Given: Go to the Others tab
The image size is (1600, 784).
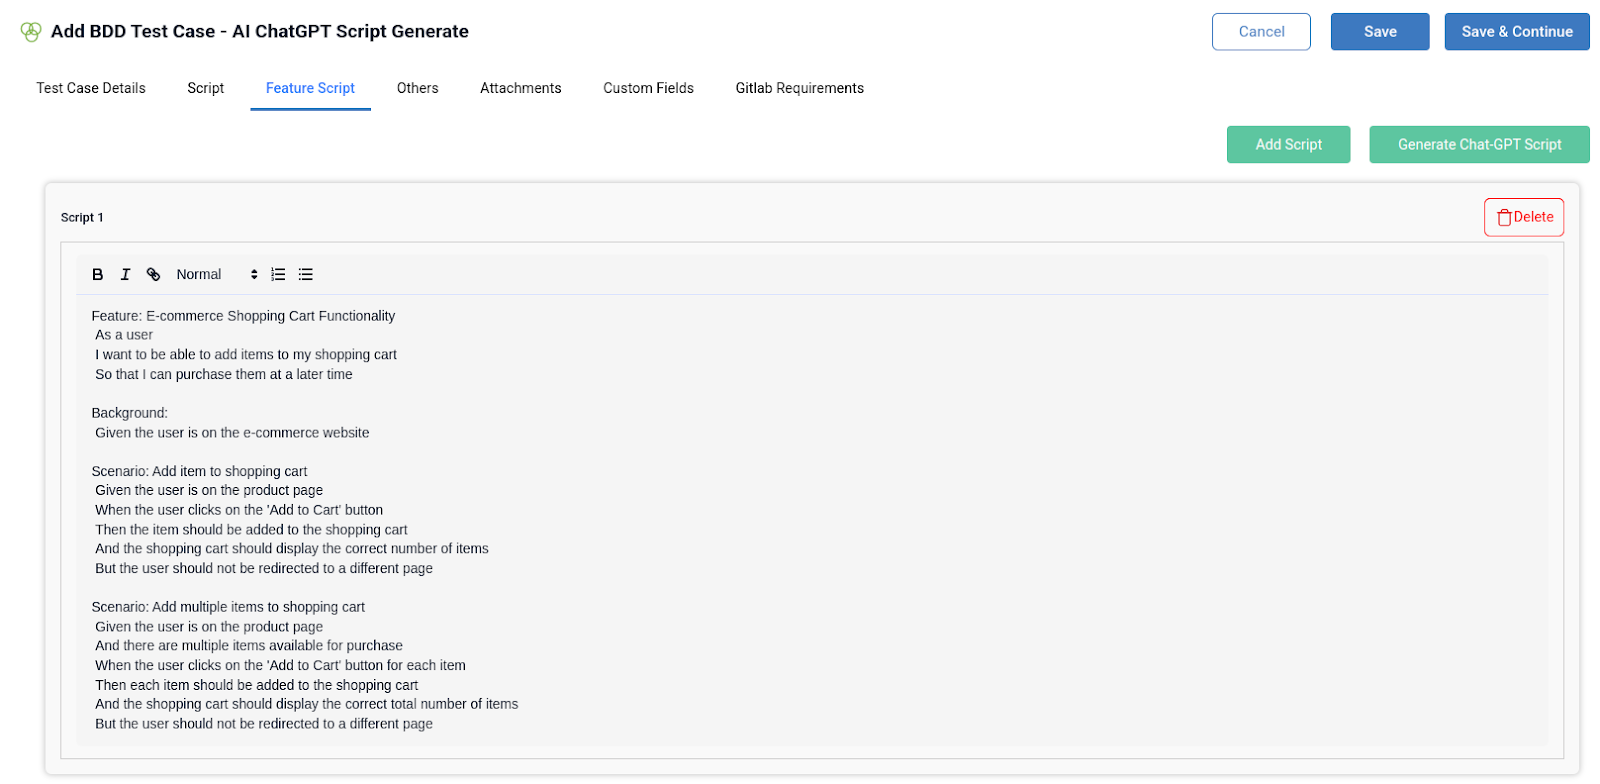Looking at the screenshot, I should [x=417, y=88].
